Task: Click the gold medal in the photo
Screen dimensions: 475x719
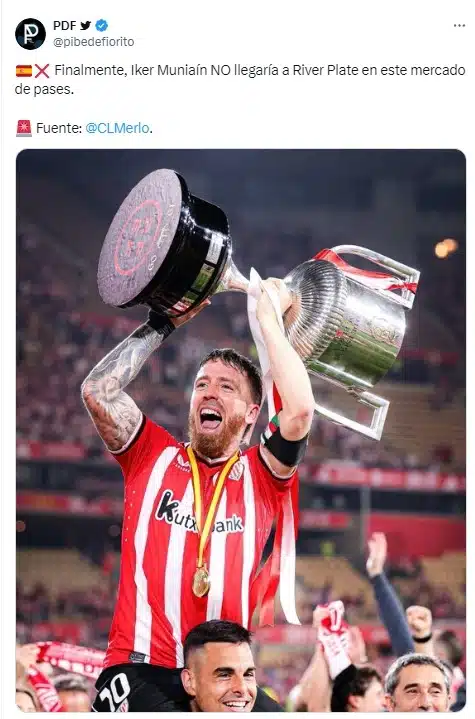Action: tap(201, 581)
